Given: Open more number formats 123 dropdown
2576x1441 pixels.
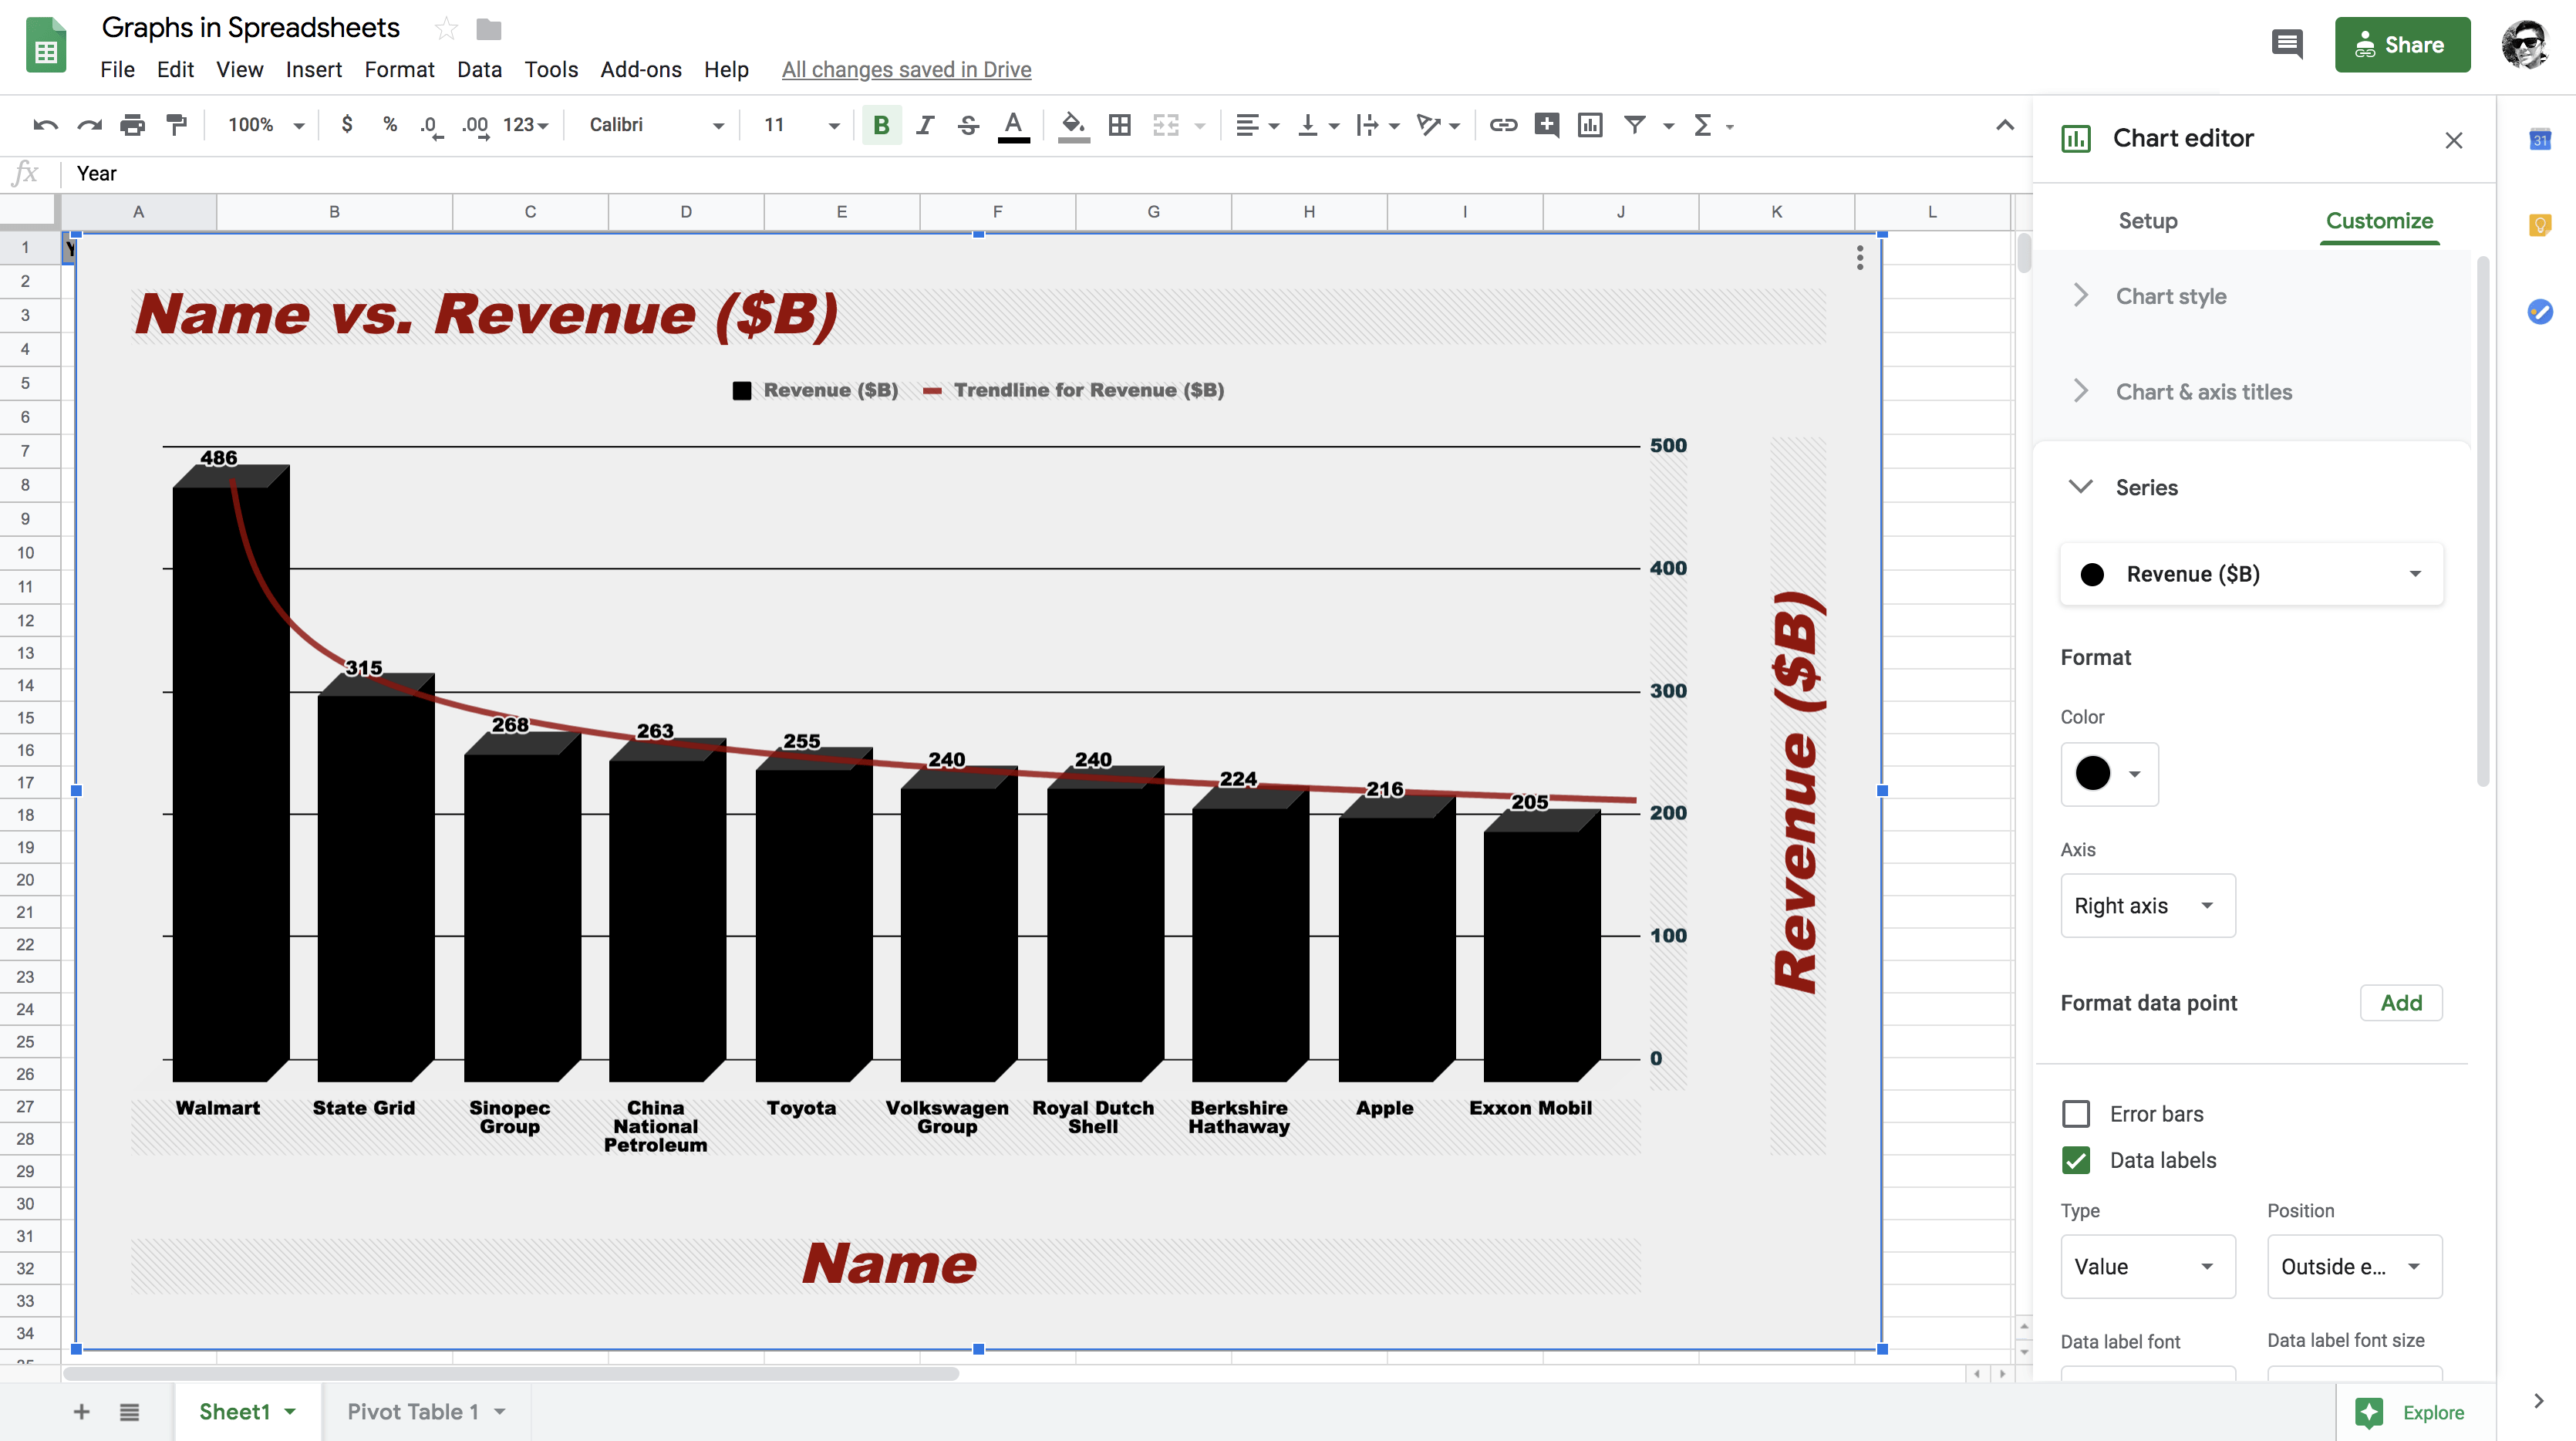Looking at the screenshot, I should click(526, 125).
